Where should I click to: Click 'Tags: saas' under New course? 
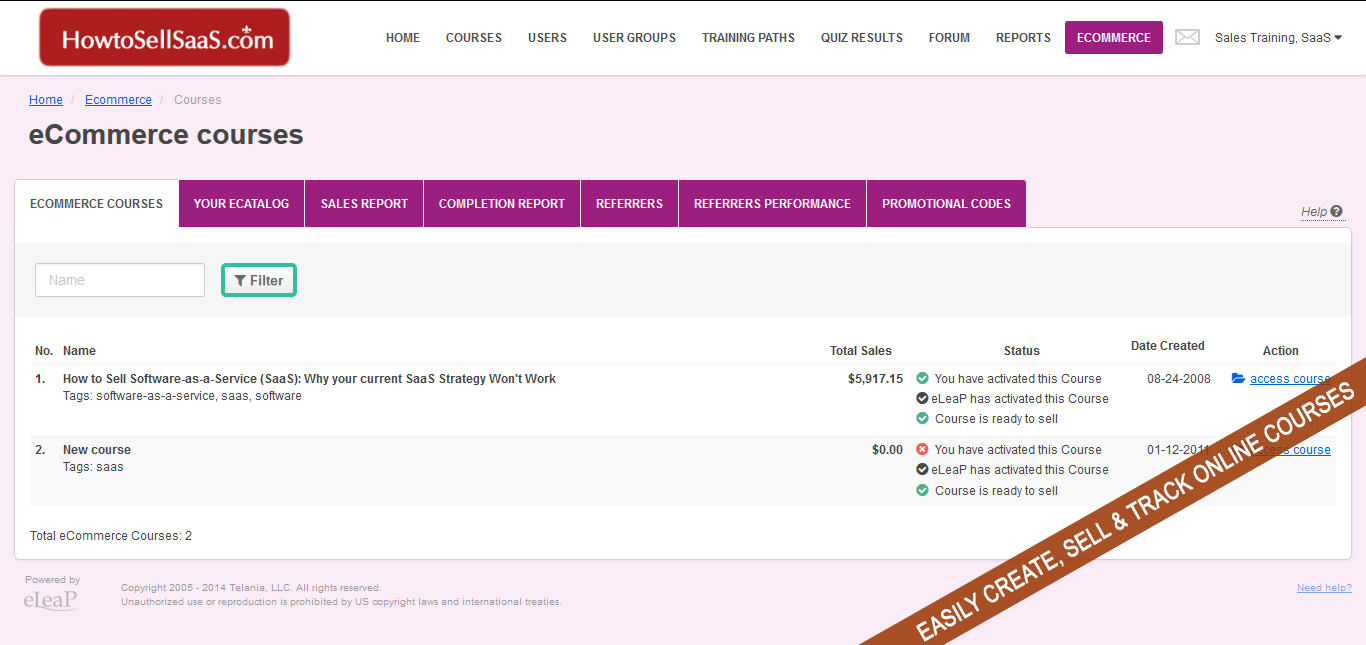(93, 467)
